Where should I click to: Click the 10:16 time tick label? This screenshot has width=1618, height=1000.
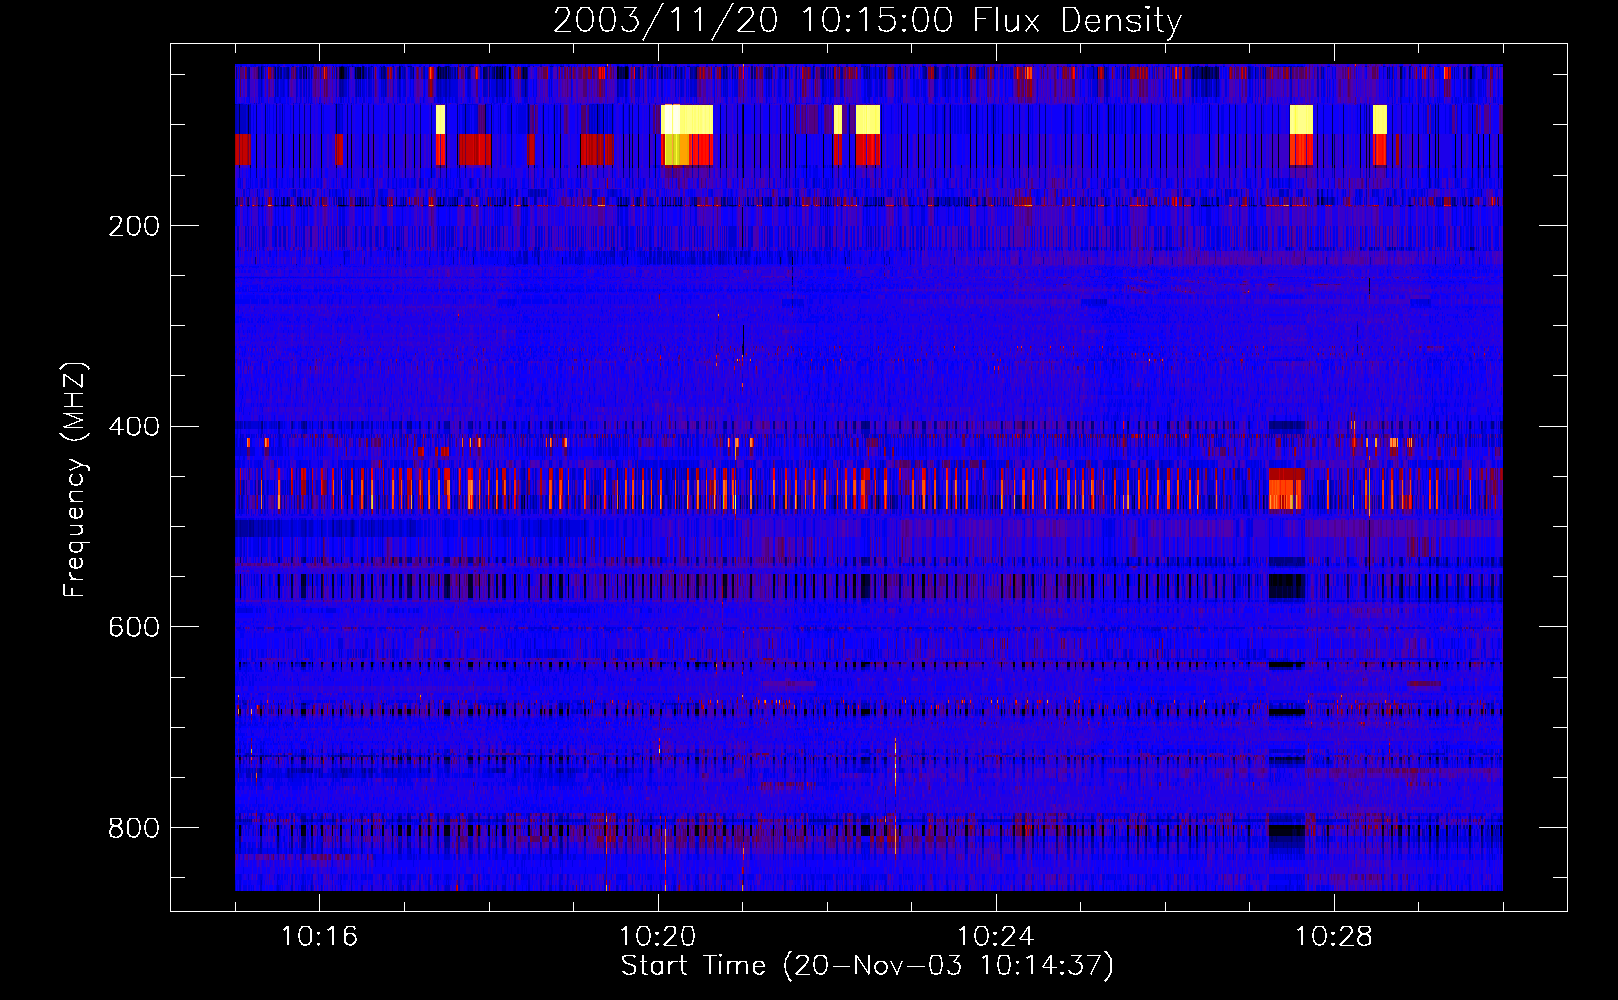[x=319, y=937]
